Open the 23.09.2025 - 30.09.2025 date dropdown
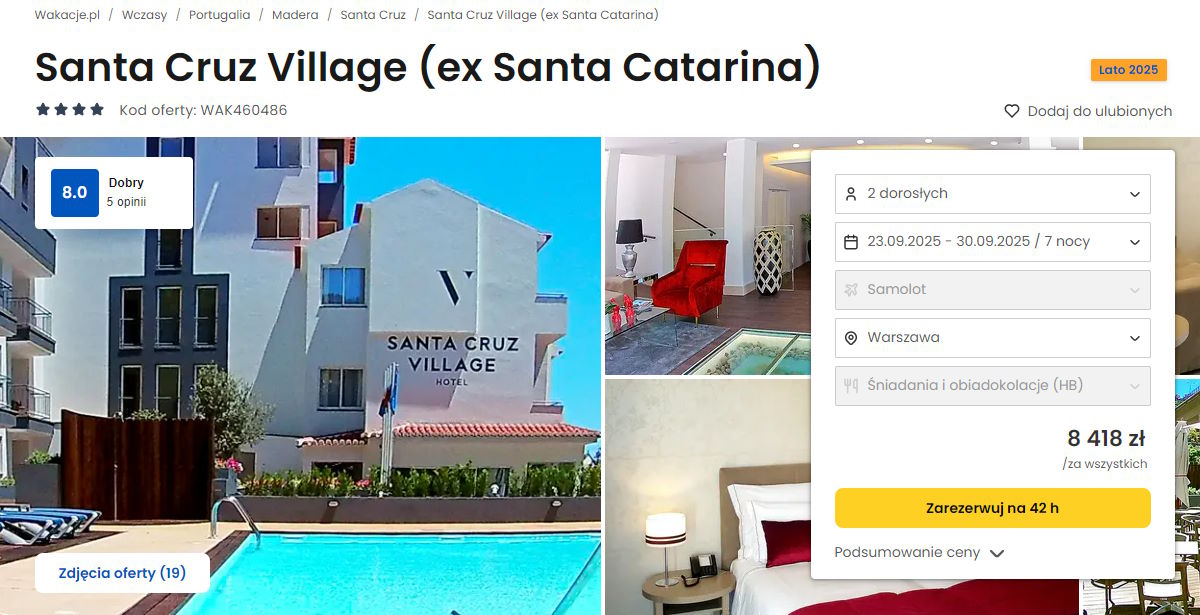The image size is (1200, 615). point(993,242)
